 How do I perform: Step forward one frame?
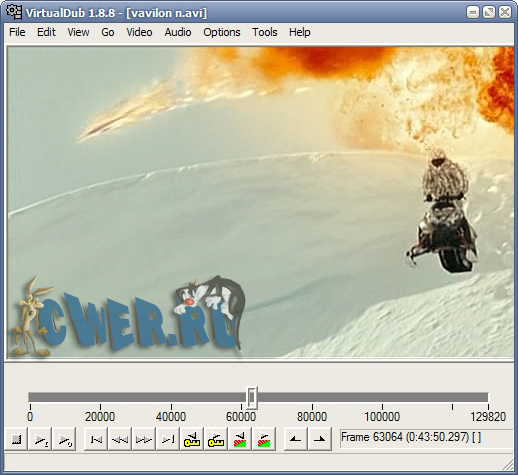pos(144,439)
